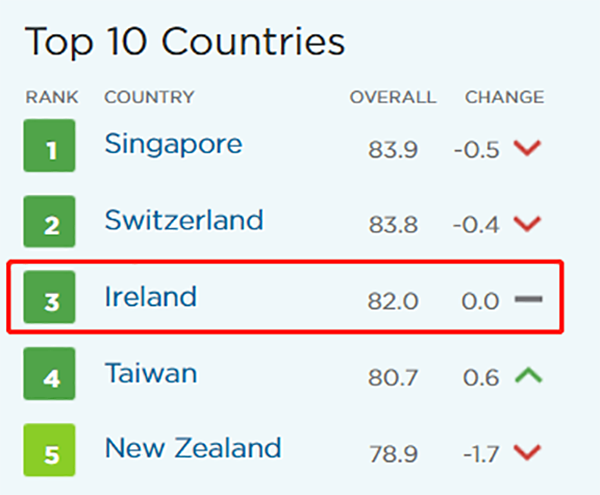The image size is (600, 495).
Task: Click Switzerland's red down arrow
Action: tap(527, 223)
